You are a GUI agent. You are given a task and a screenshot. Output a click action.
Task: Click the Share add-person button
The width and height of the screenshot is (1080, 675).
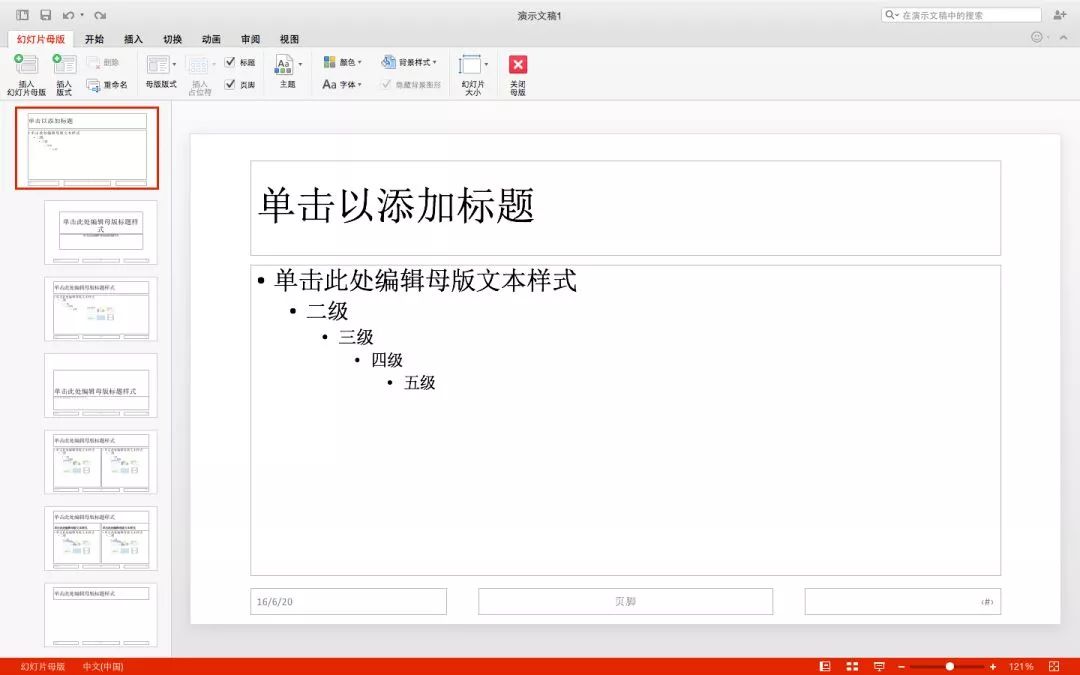coord(1060,15)
